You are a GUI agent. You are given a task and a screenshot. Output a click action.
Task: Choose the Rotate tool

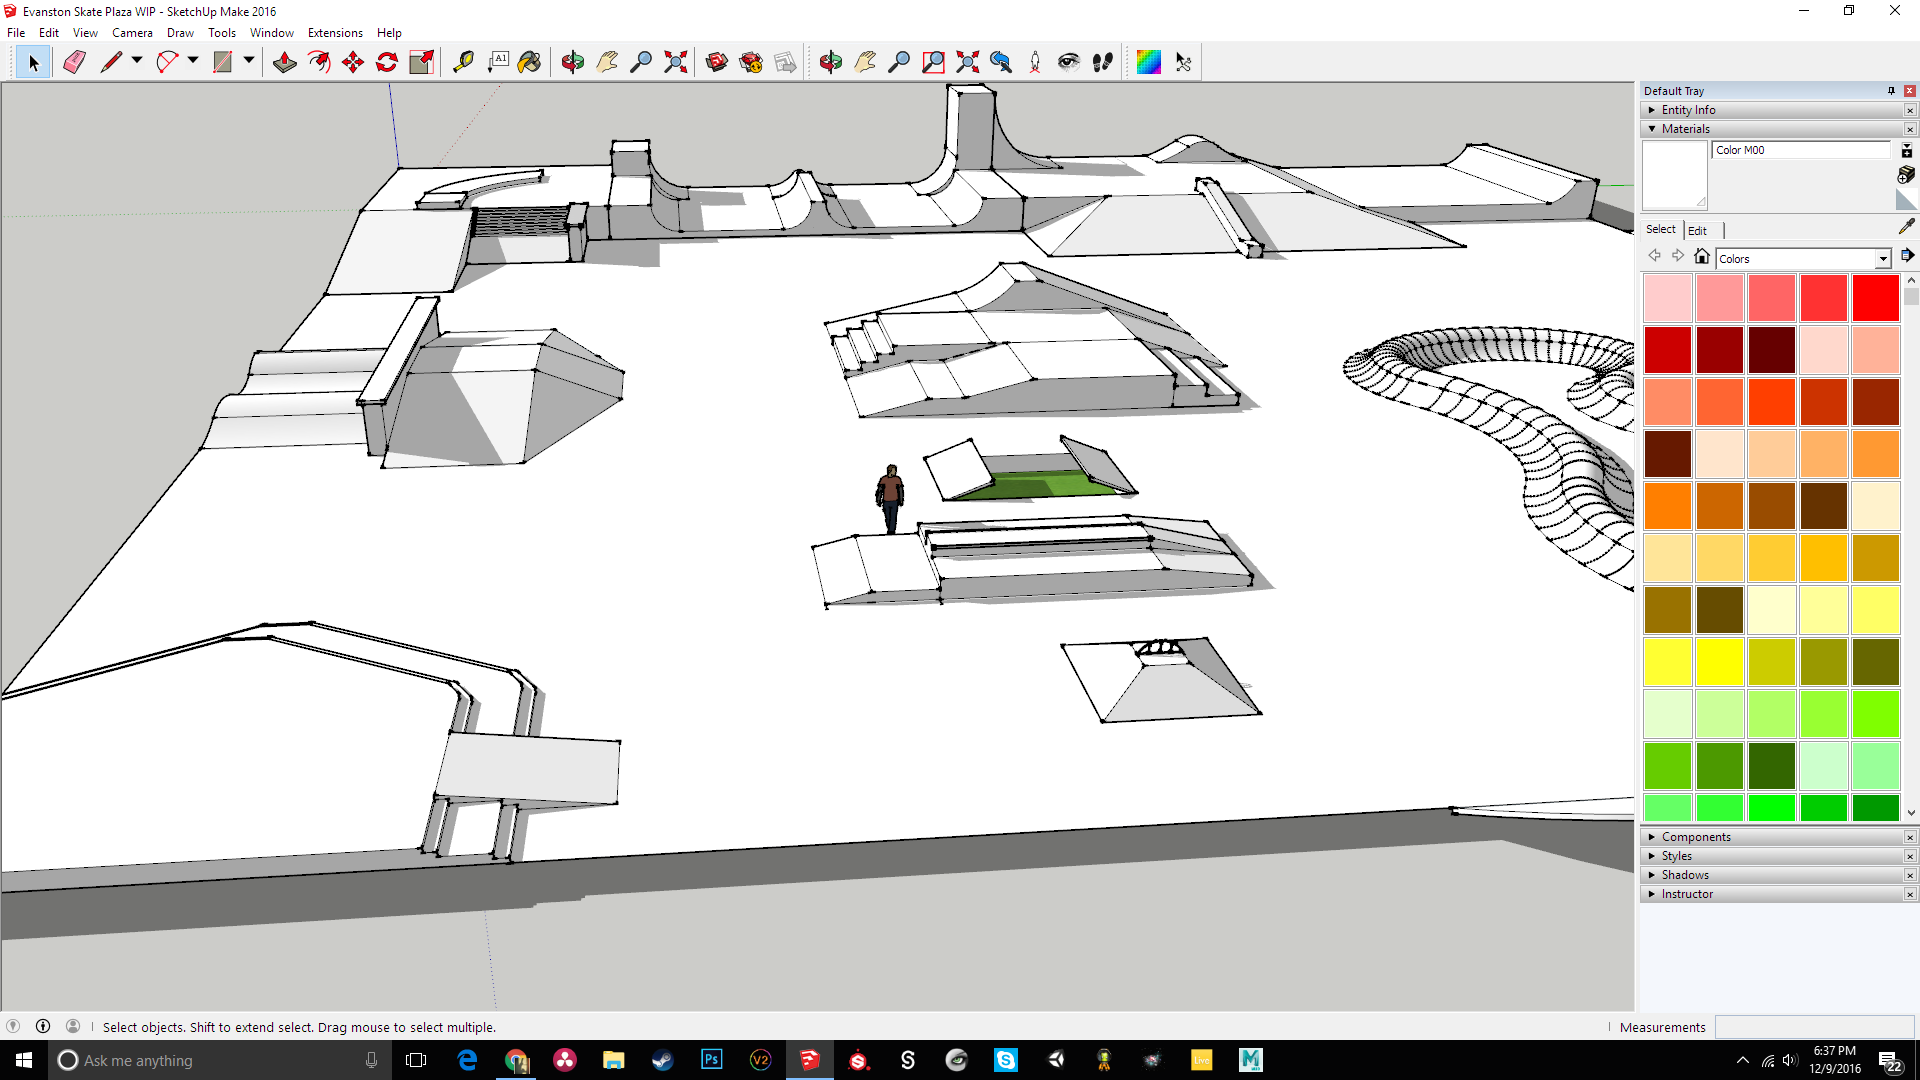[387, 62]
